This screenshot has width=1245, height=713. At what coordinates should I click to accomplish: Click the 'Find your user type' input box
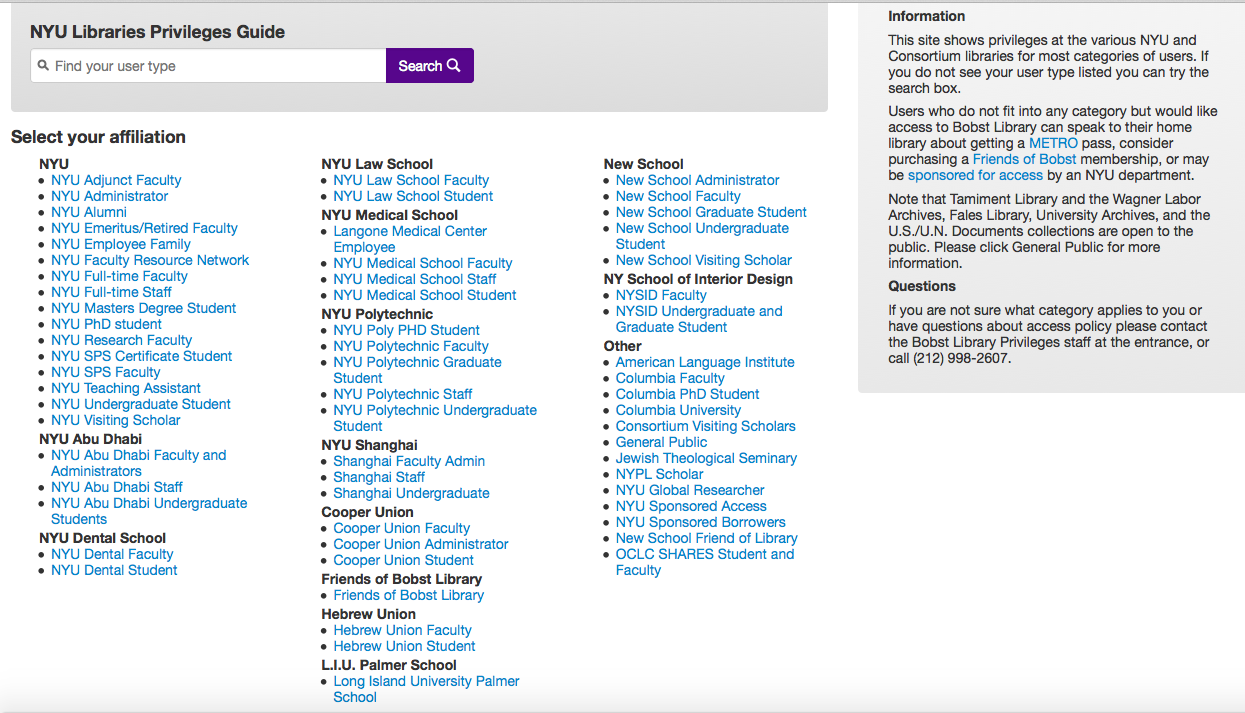[x=200, y=64]
